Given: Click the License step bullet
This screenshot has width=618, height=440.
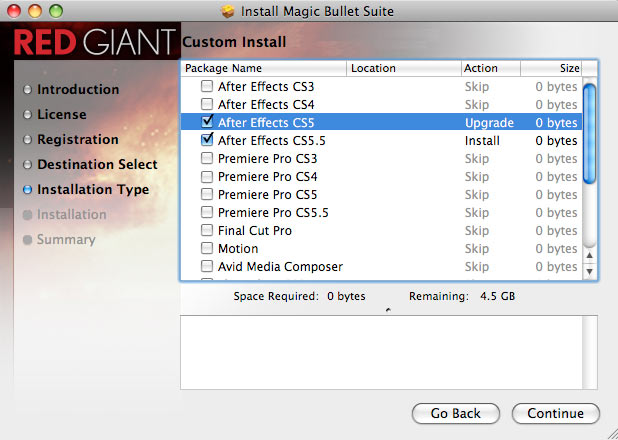Looking at the screenshot, I should click(x=27, y=115).
